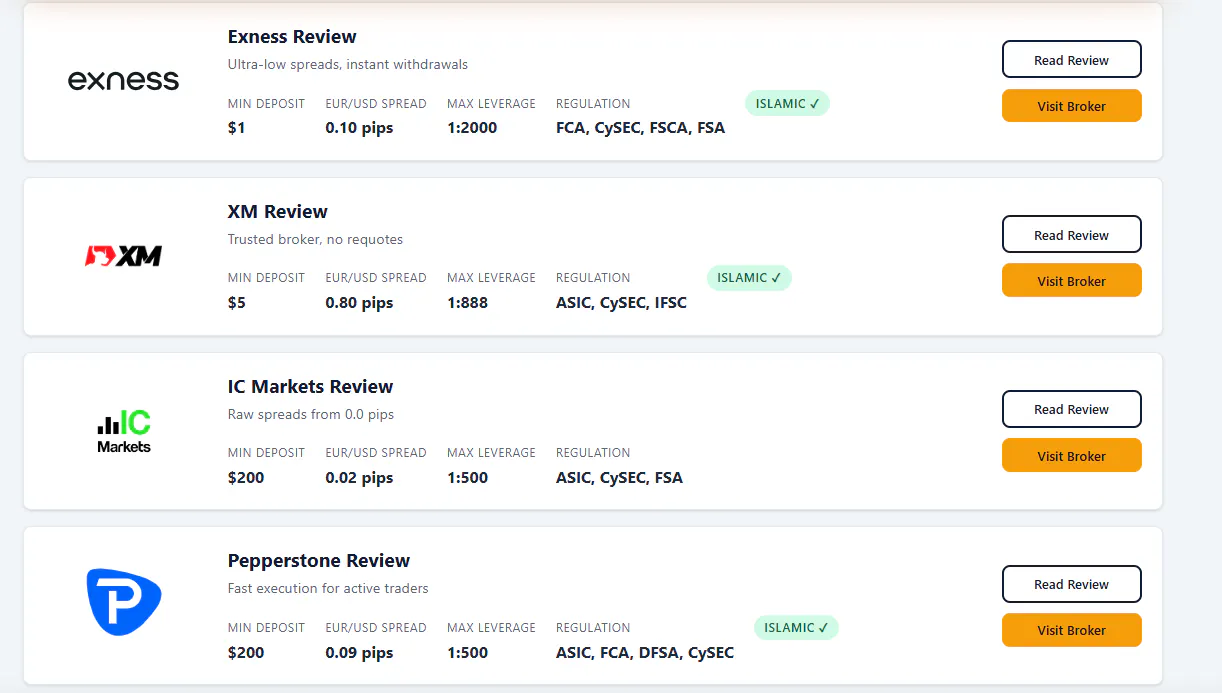Visit Broker for Pepperstone
The height and width of the screenshot is (693, 1222).
[x=1071, y=630]
